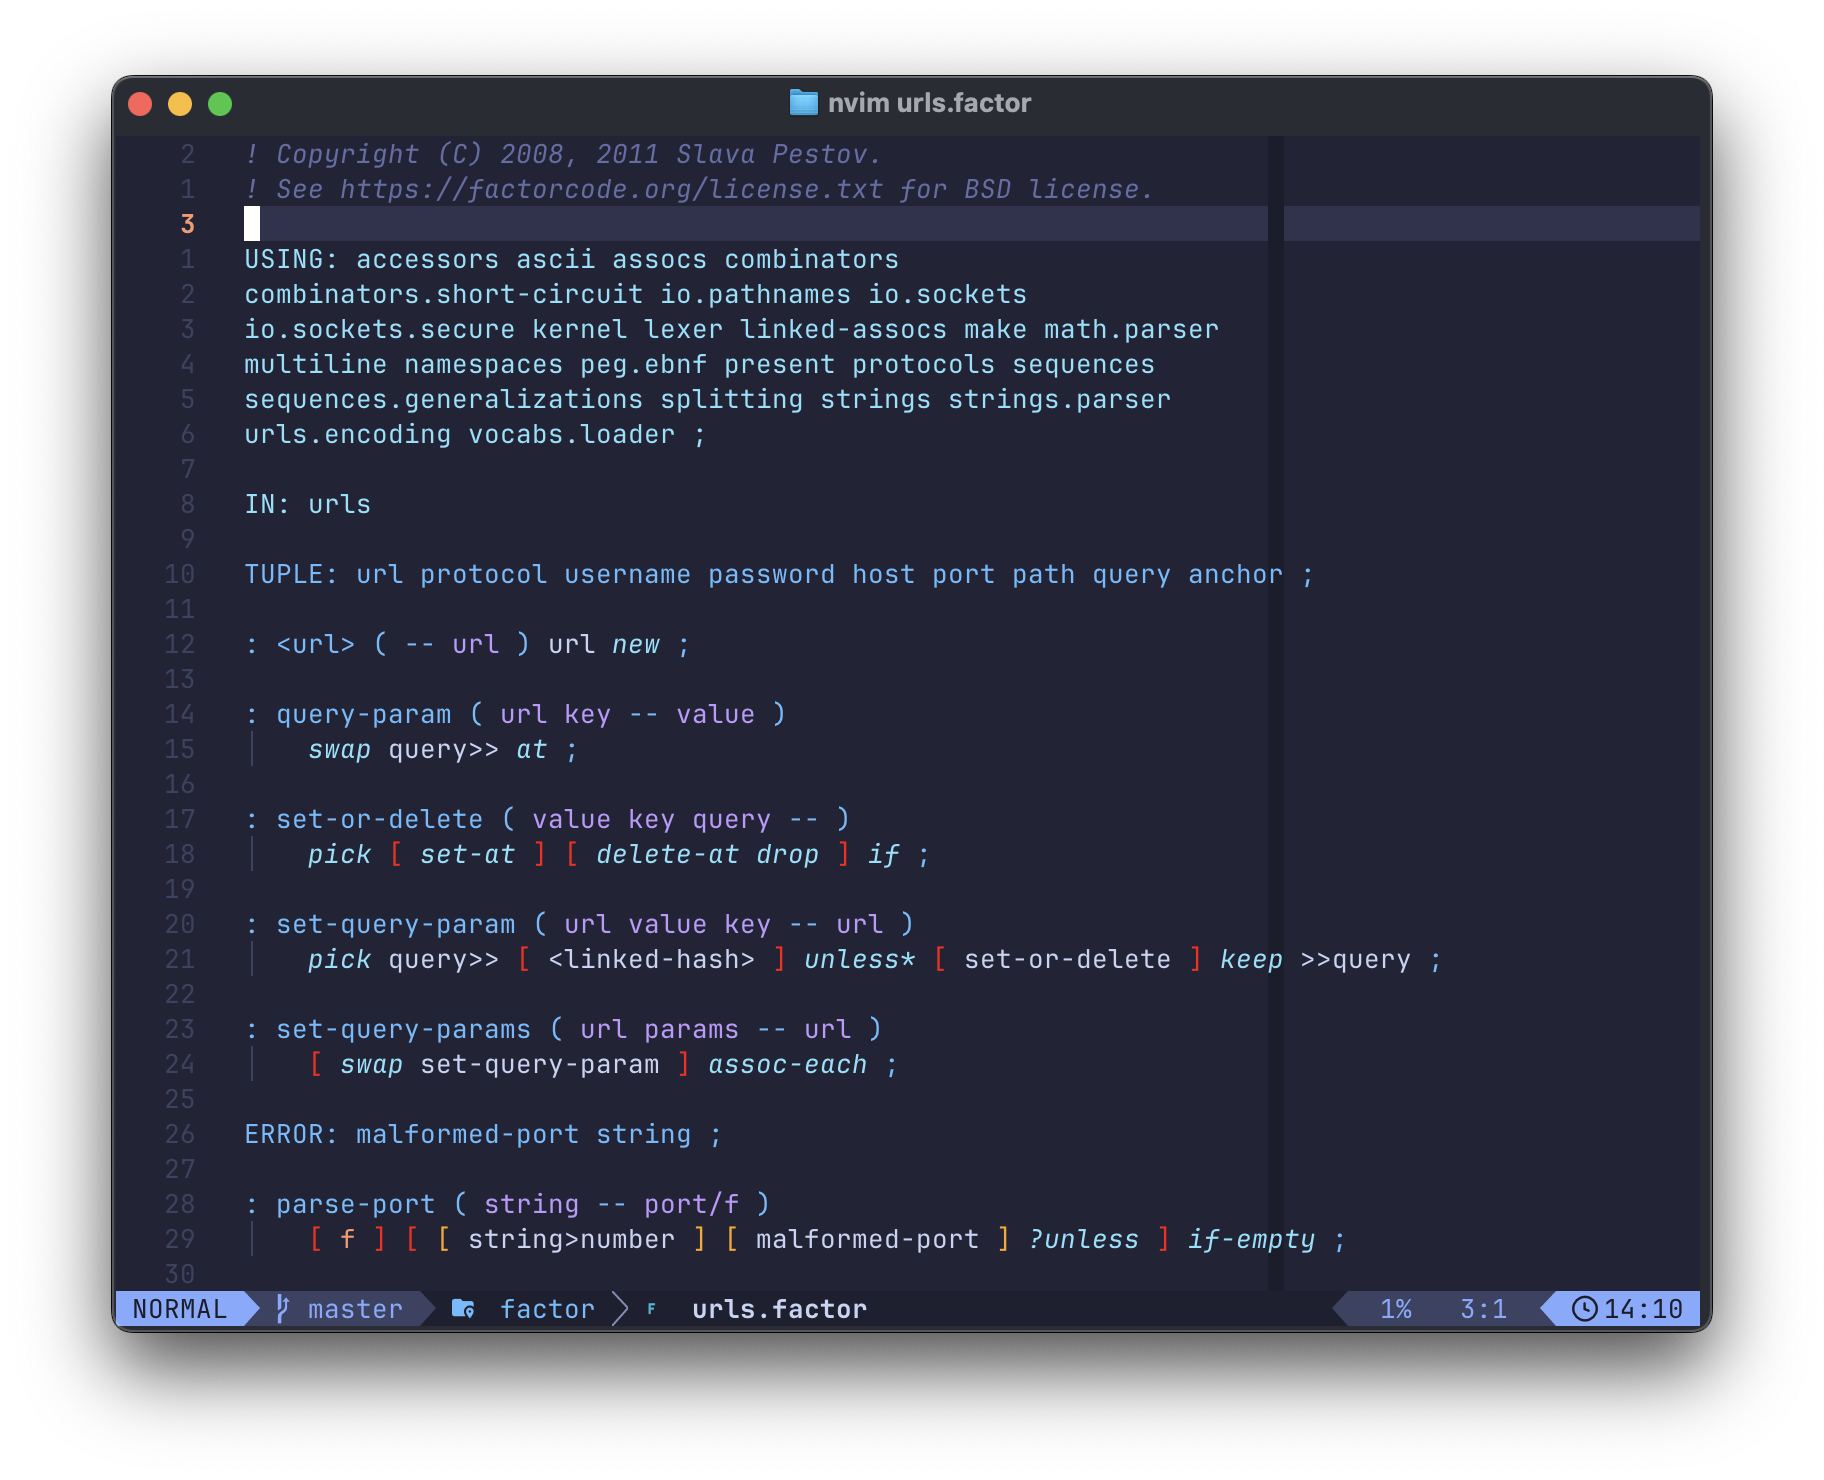Click the ERROR: keyword
The height and width of the screenshot is (1480, 1824).
coord(292,1134)
